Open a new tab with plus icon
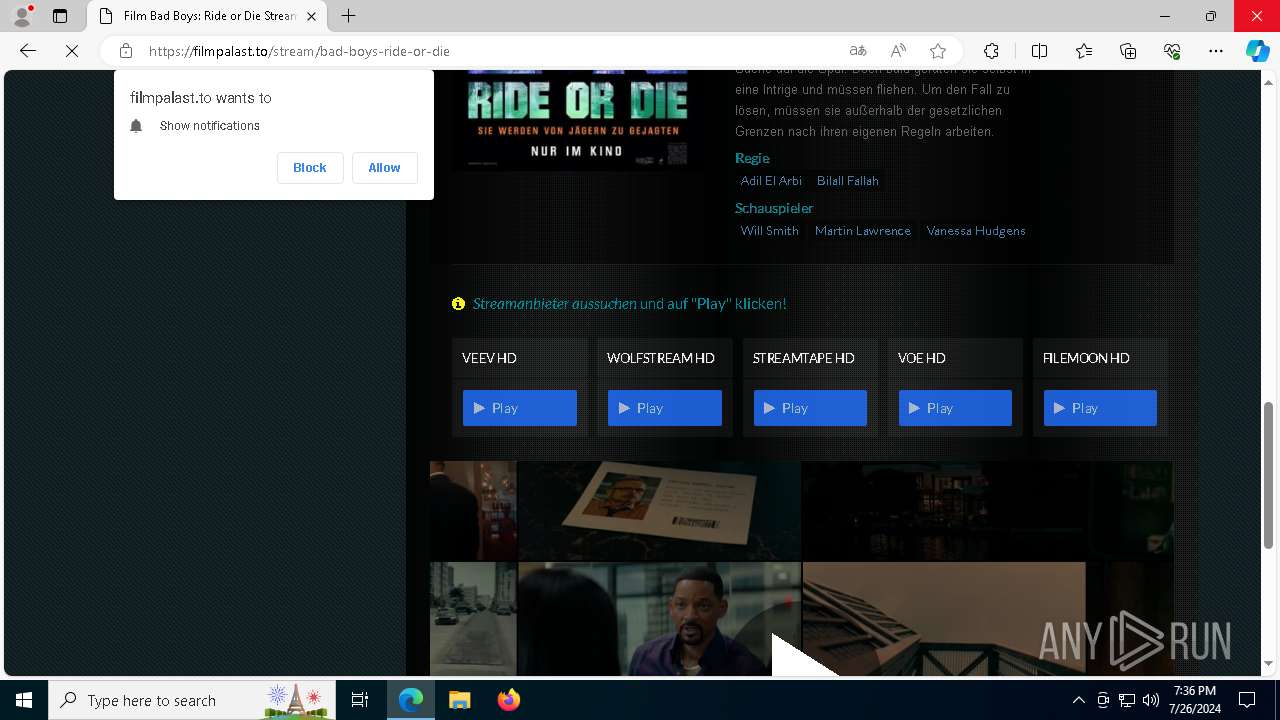 pos(348,16)
